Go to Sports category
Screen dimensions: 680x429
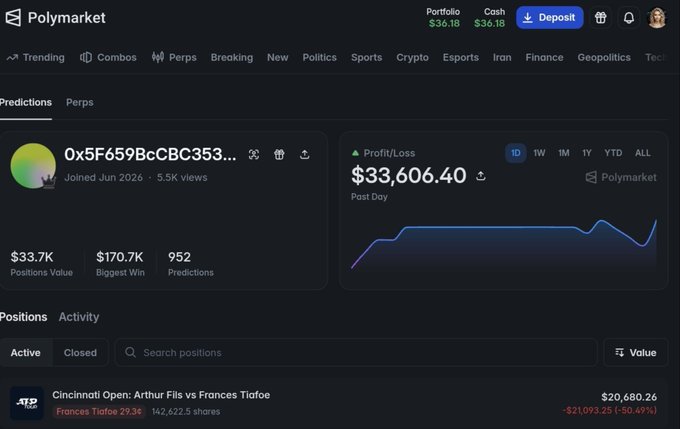pos(366,57)
